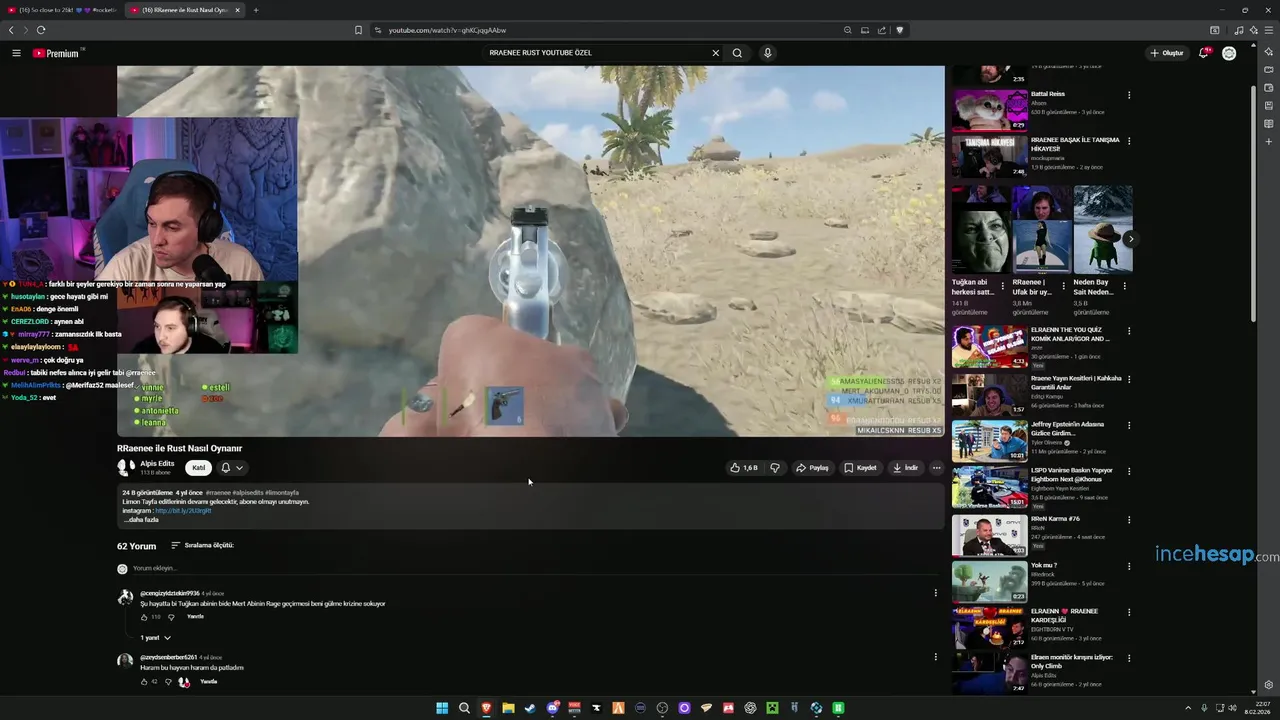This screenshot has width=1280, height=720.
Task: Click the magnifier search button
Action: (737, 53)
